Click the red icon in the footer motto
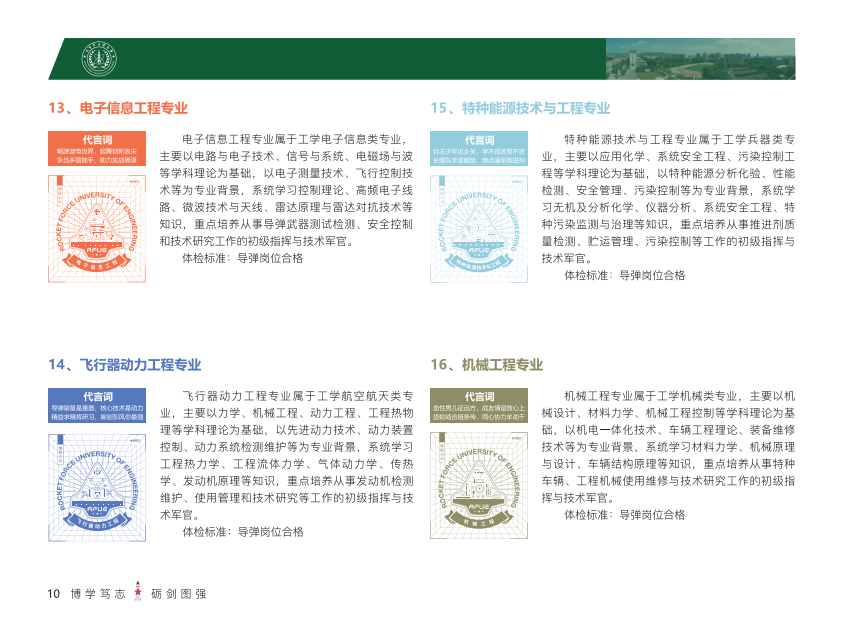This screenshot has height=628, width=847. [139, 593]
